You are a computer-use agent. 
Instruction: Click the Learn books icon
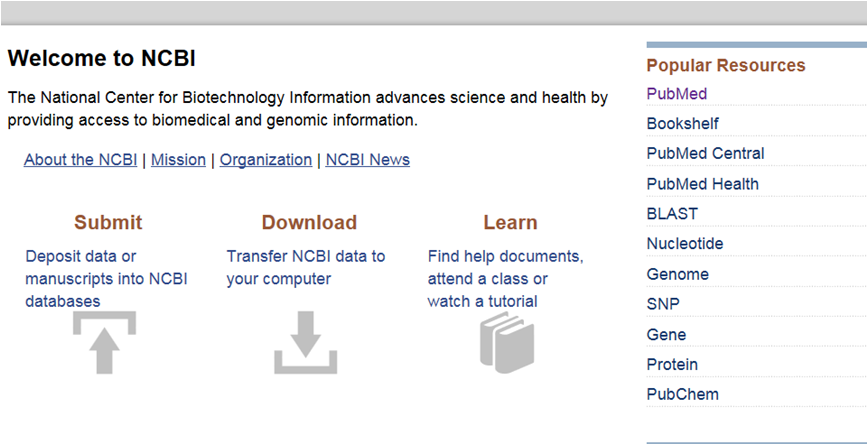(x=507, y=340)
